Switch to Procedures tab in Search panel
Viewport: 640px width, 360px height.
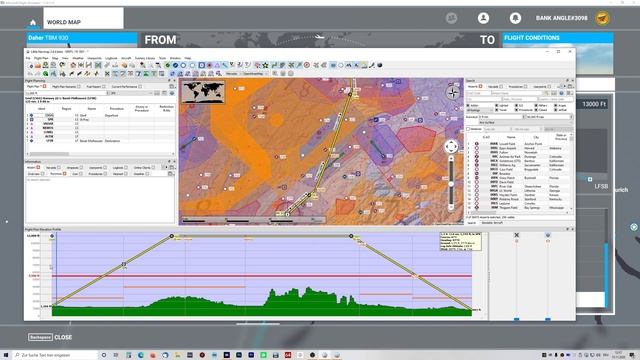(518, 87)
